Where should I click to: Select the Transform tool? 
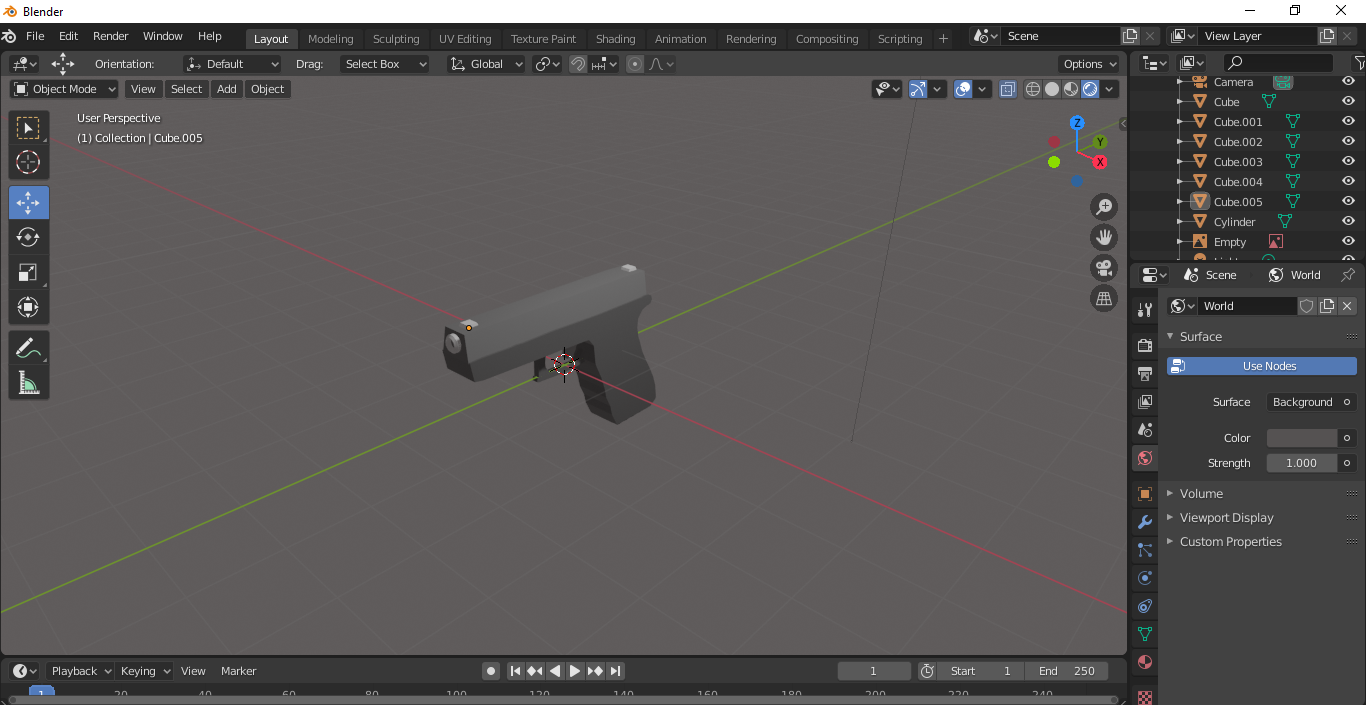pos(29,306)
